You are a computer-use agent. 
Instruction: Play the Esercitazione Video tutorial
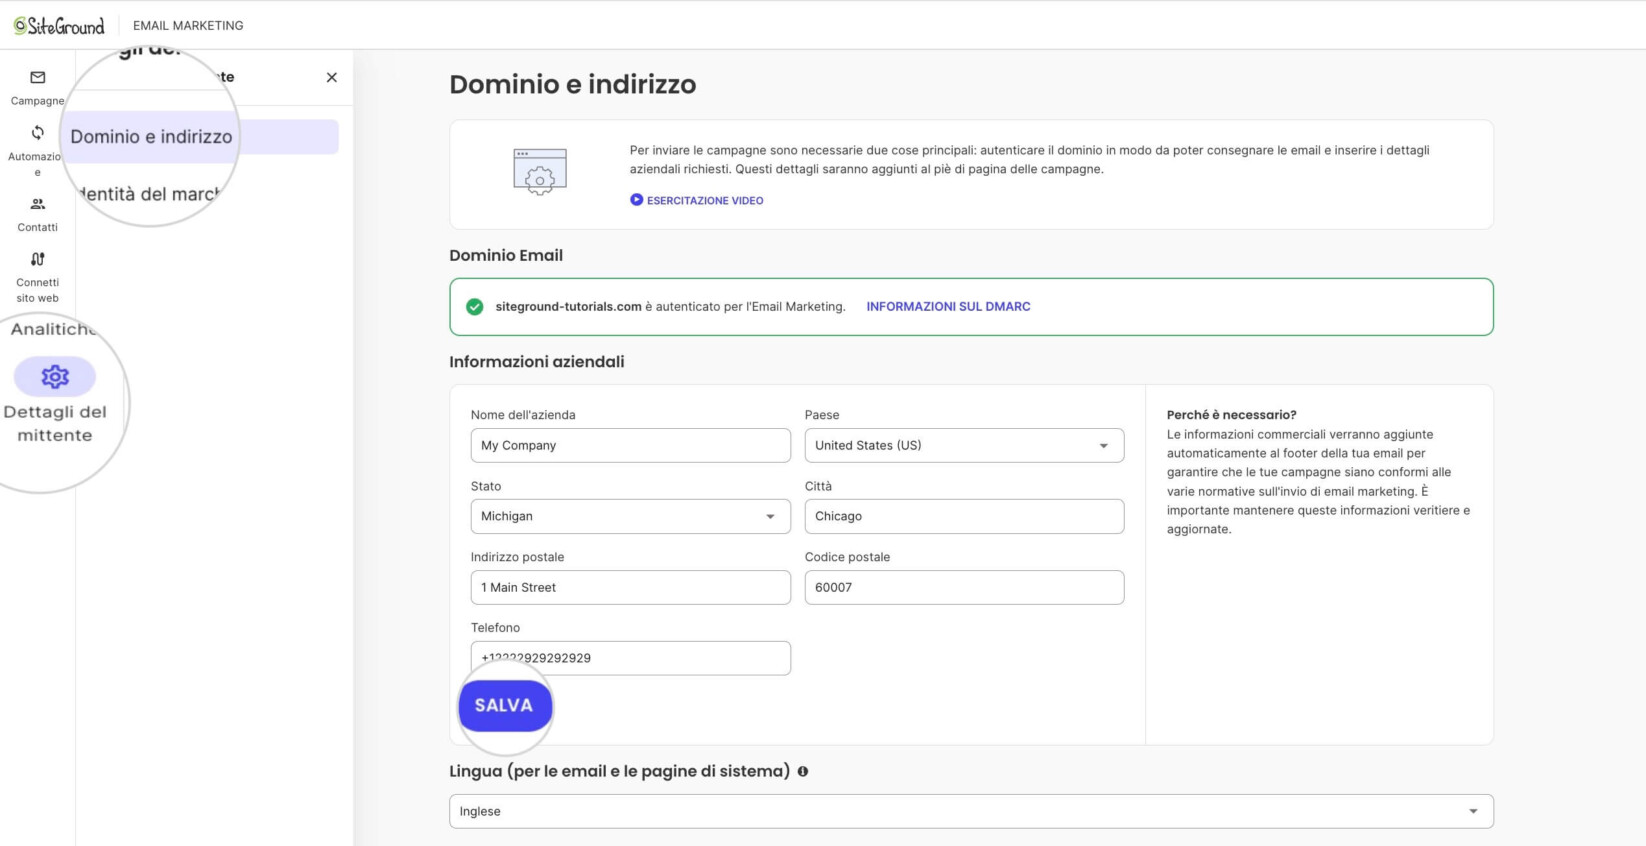697,200
